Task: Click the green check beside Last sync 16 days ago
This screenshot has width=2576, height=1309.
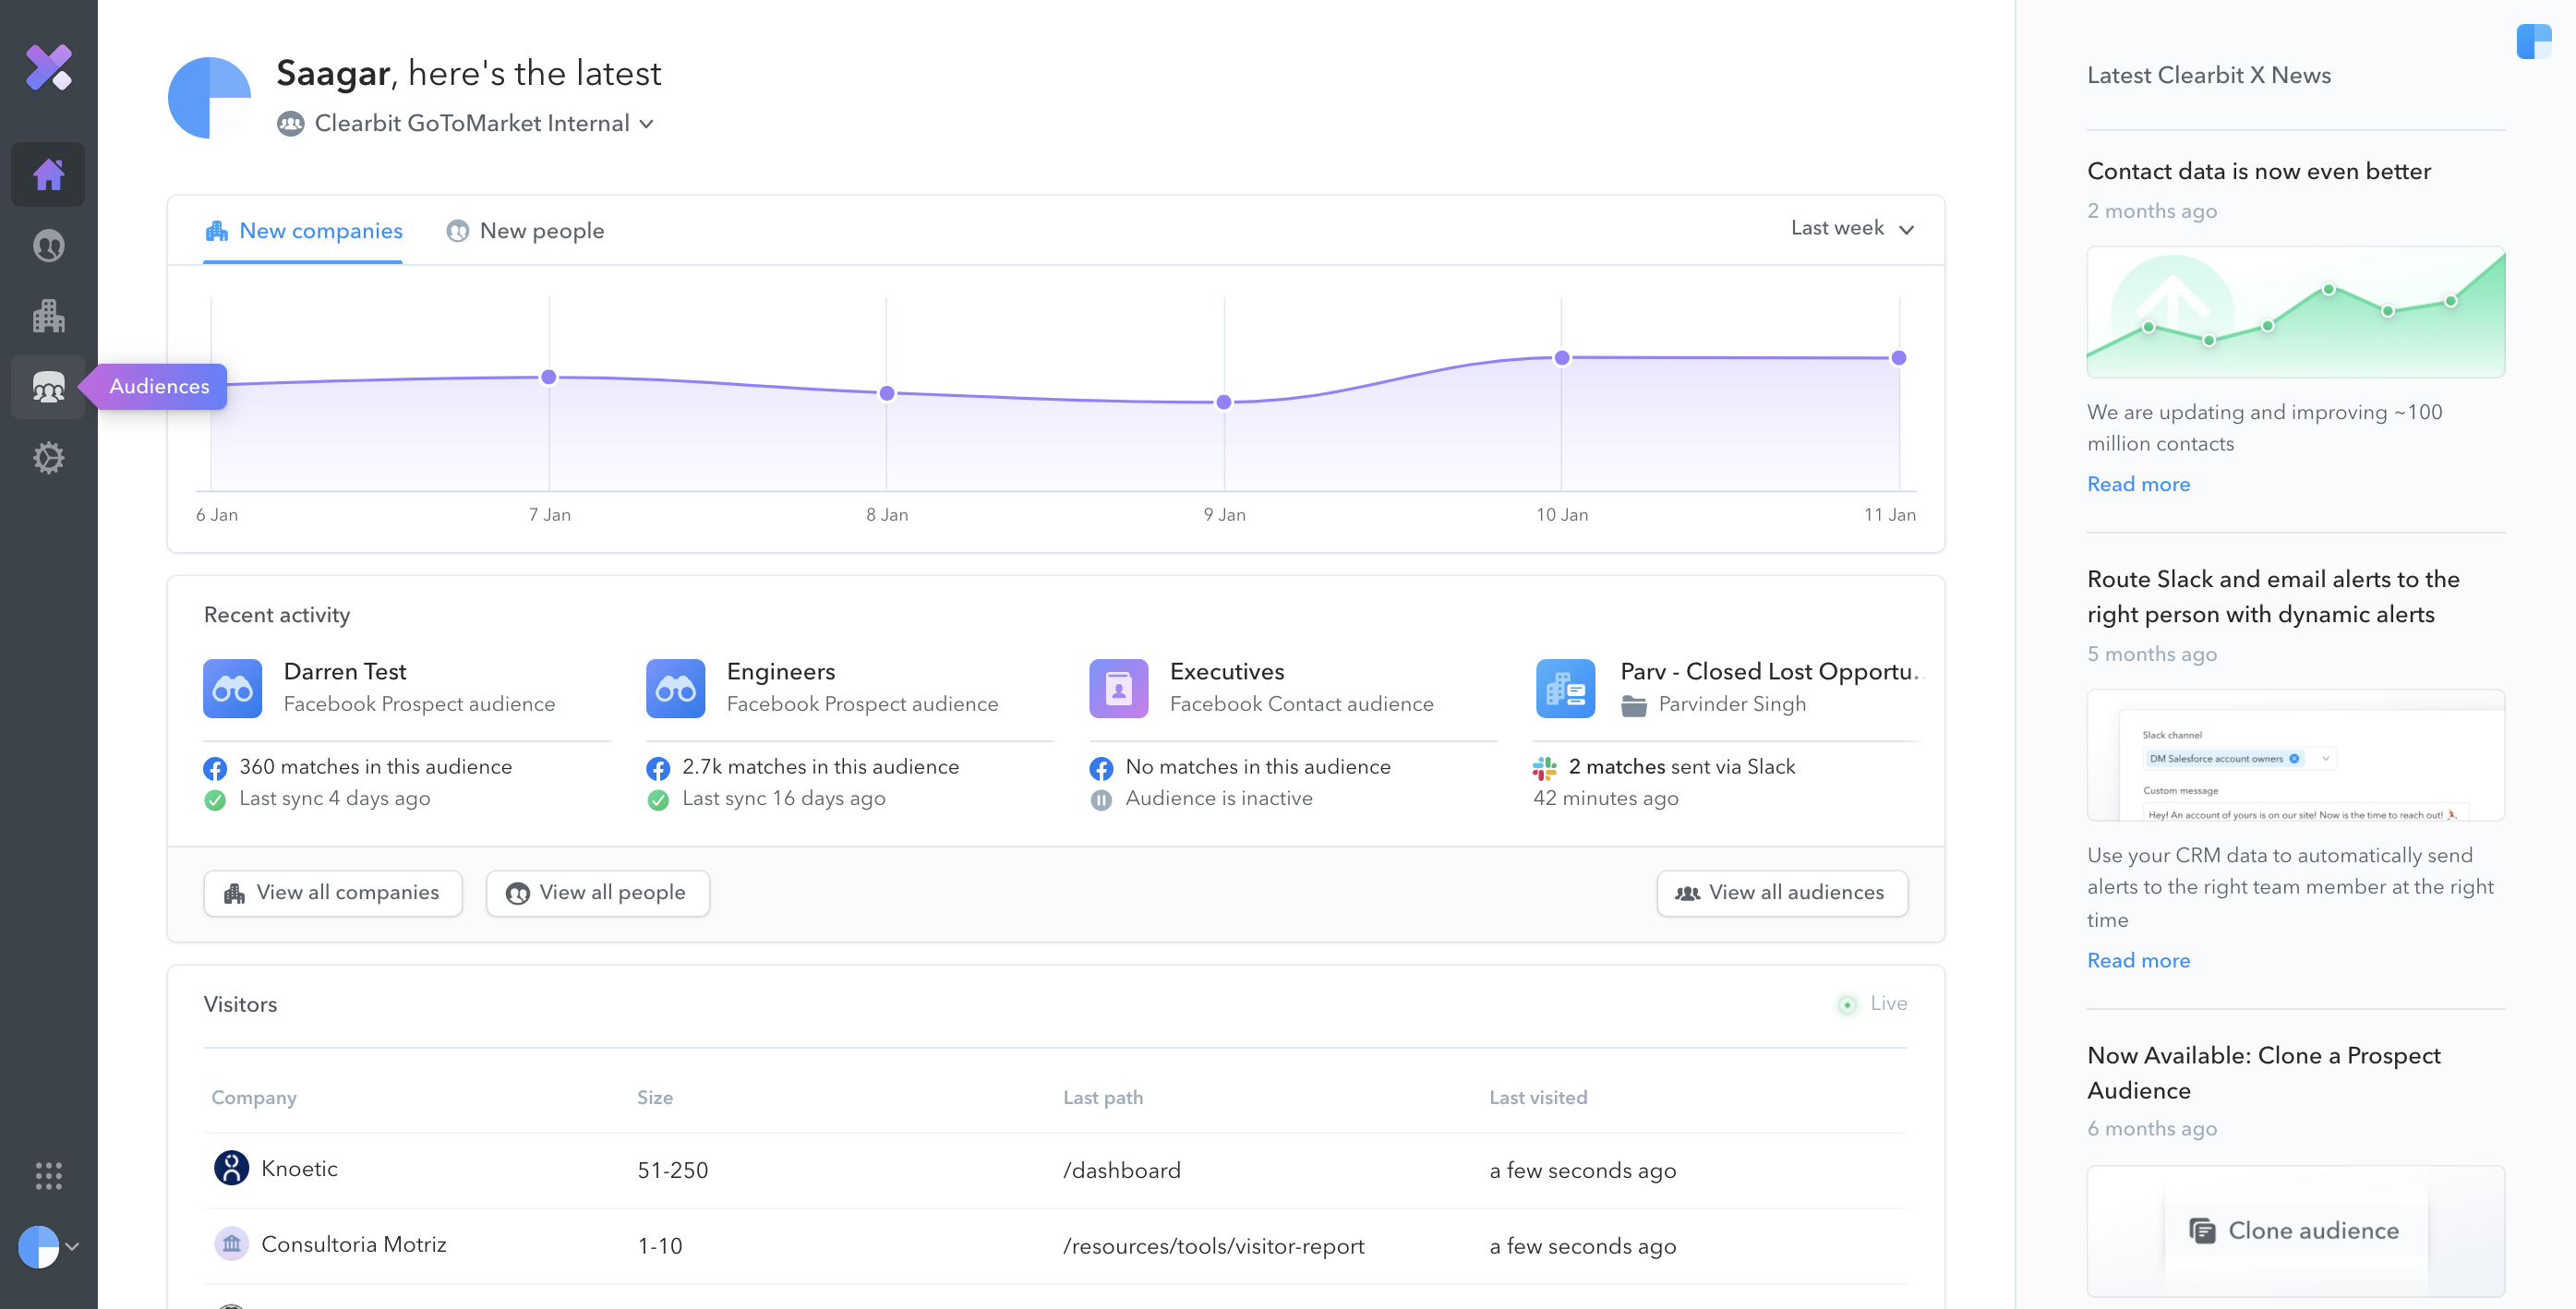Action: (657, 800)
